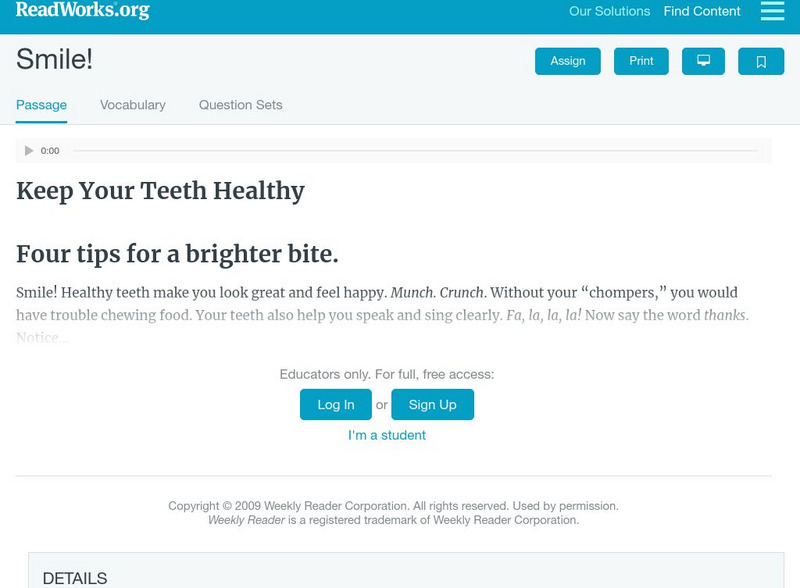The image size is (800, 588).
Task: Bookmark this passage with the bookmark icon
Action: click(x=761, y=61)
